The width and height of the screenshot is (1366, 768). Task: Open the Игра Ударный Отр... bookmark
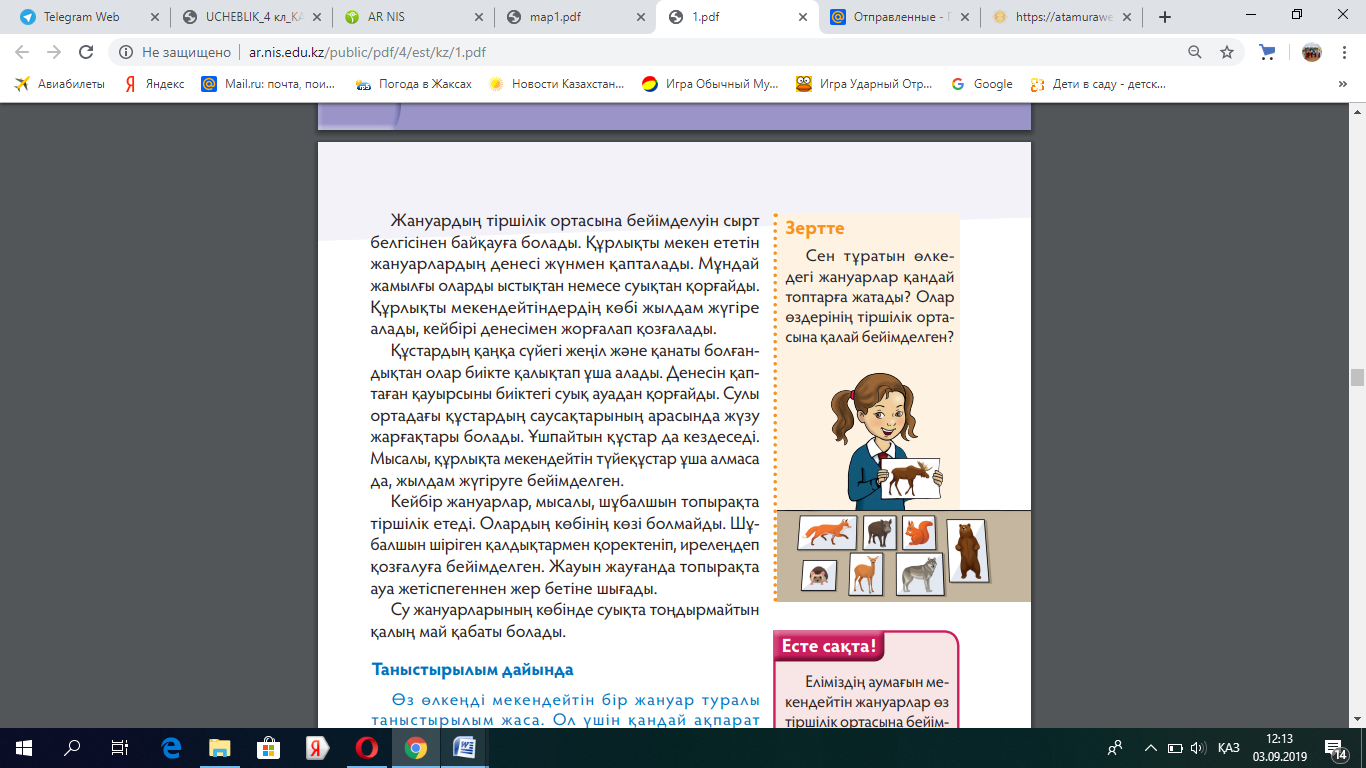coord(865,84)
